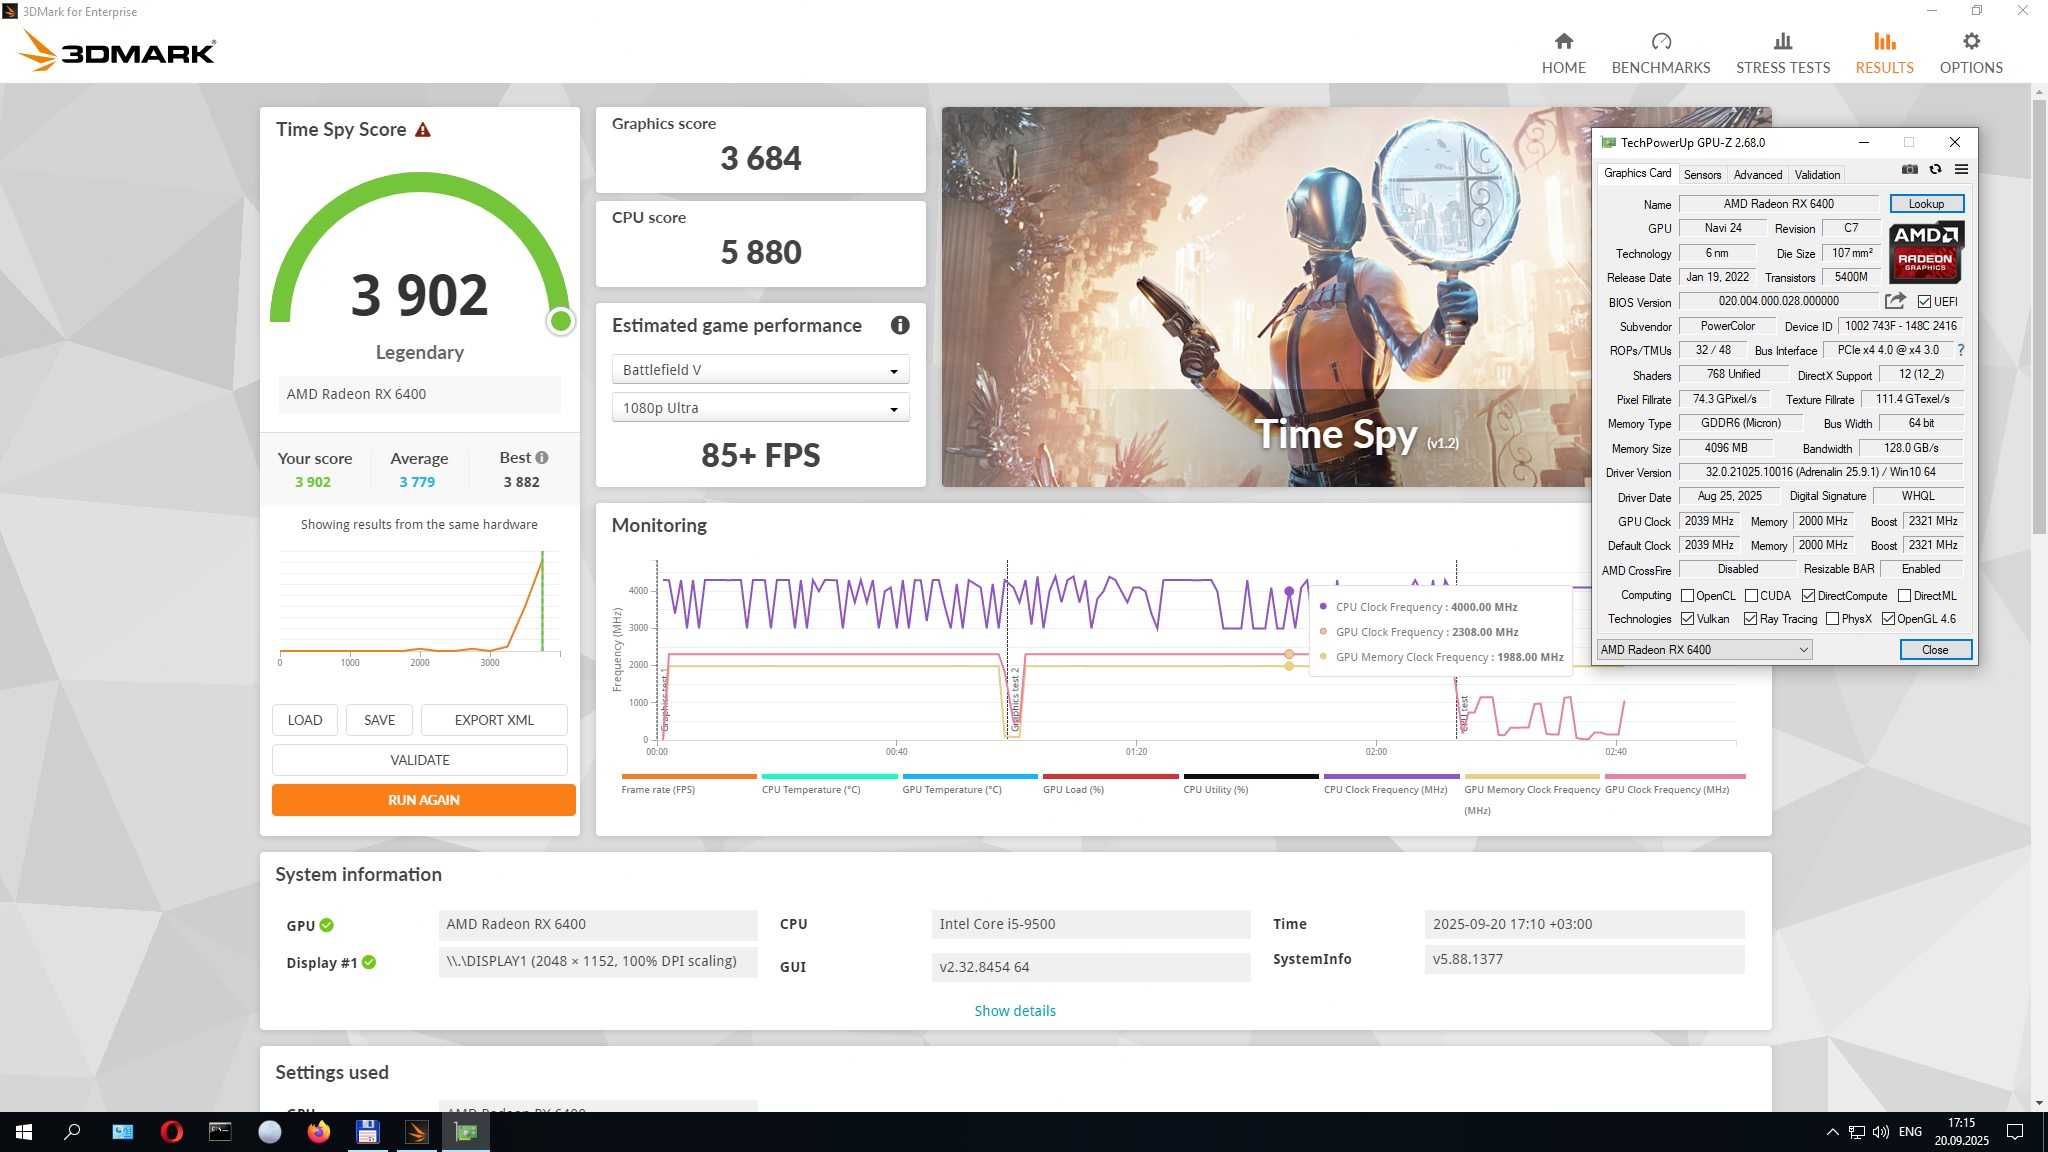Click the ENG language indicator

click(1910, 1132)
